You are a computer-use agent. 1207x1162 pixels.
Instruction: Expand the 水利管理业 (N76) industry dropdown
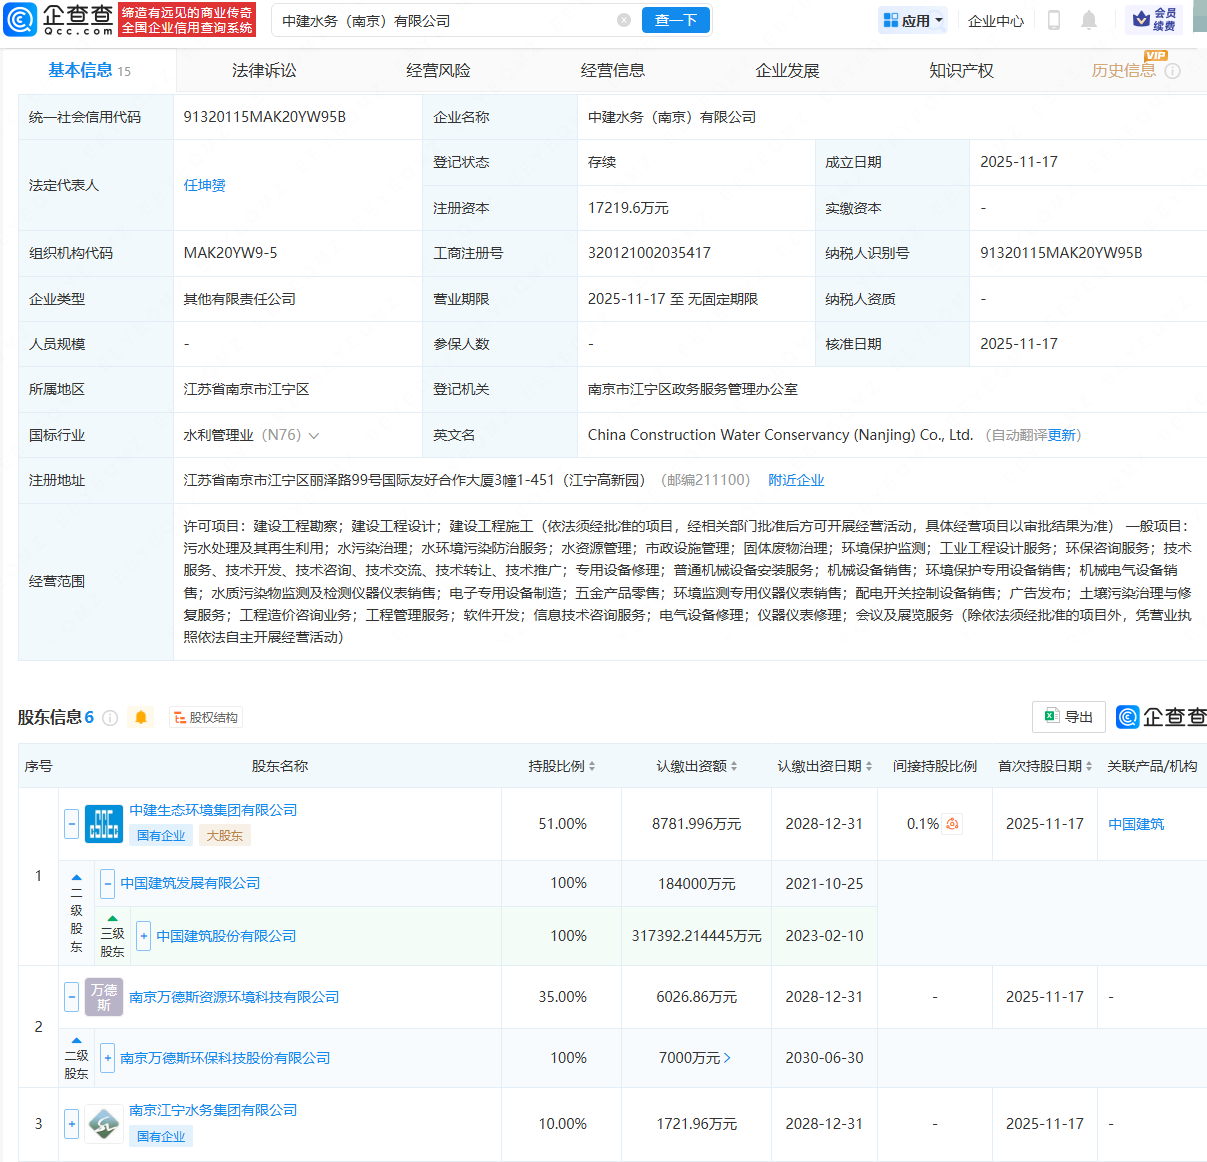coord(314,435)
